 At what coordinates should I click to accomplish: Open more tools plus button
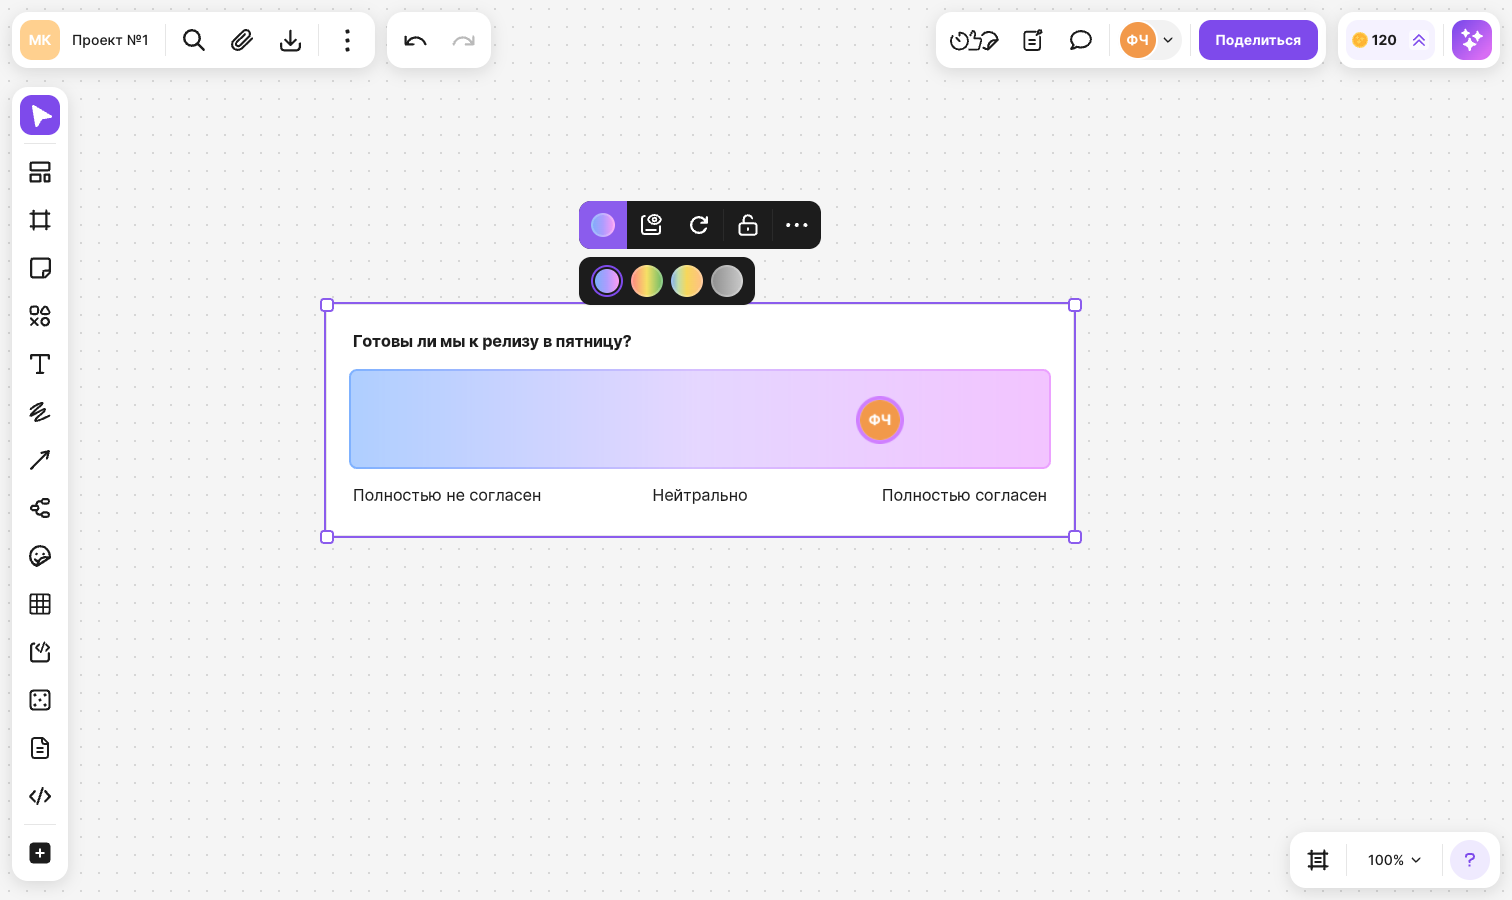(x=40, y=853)
